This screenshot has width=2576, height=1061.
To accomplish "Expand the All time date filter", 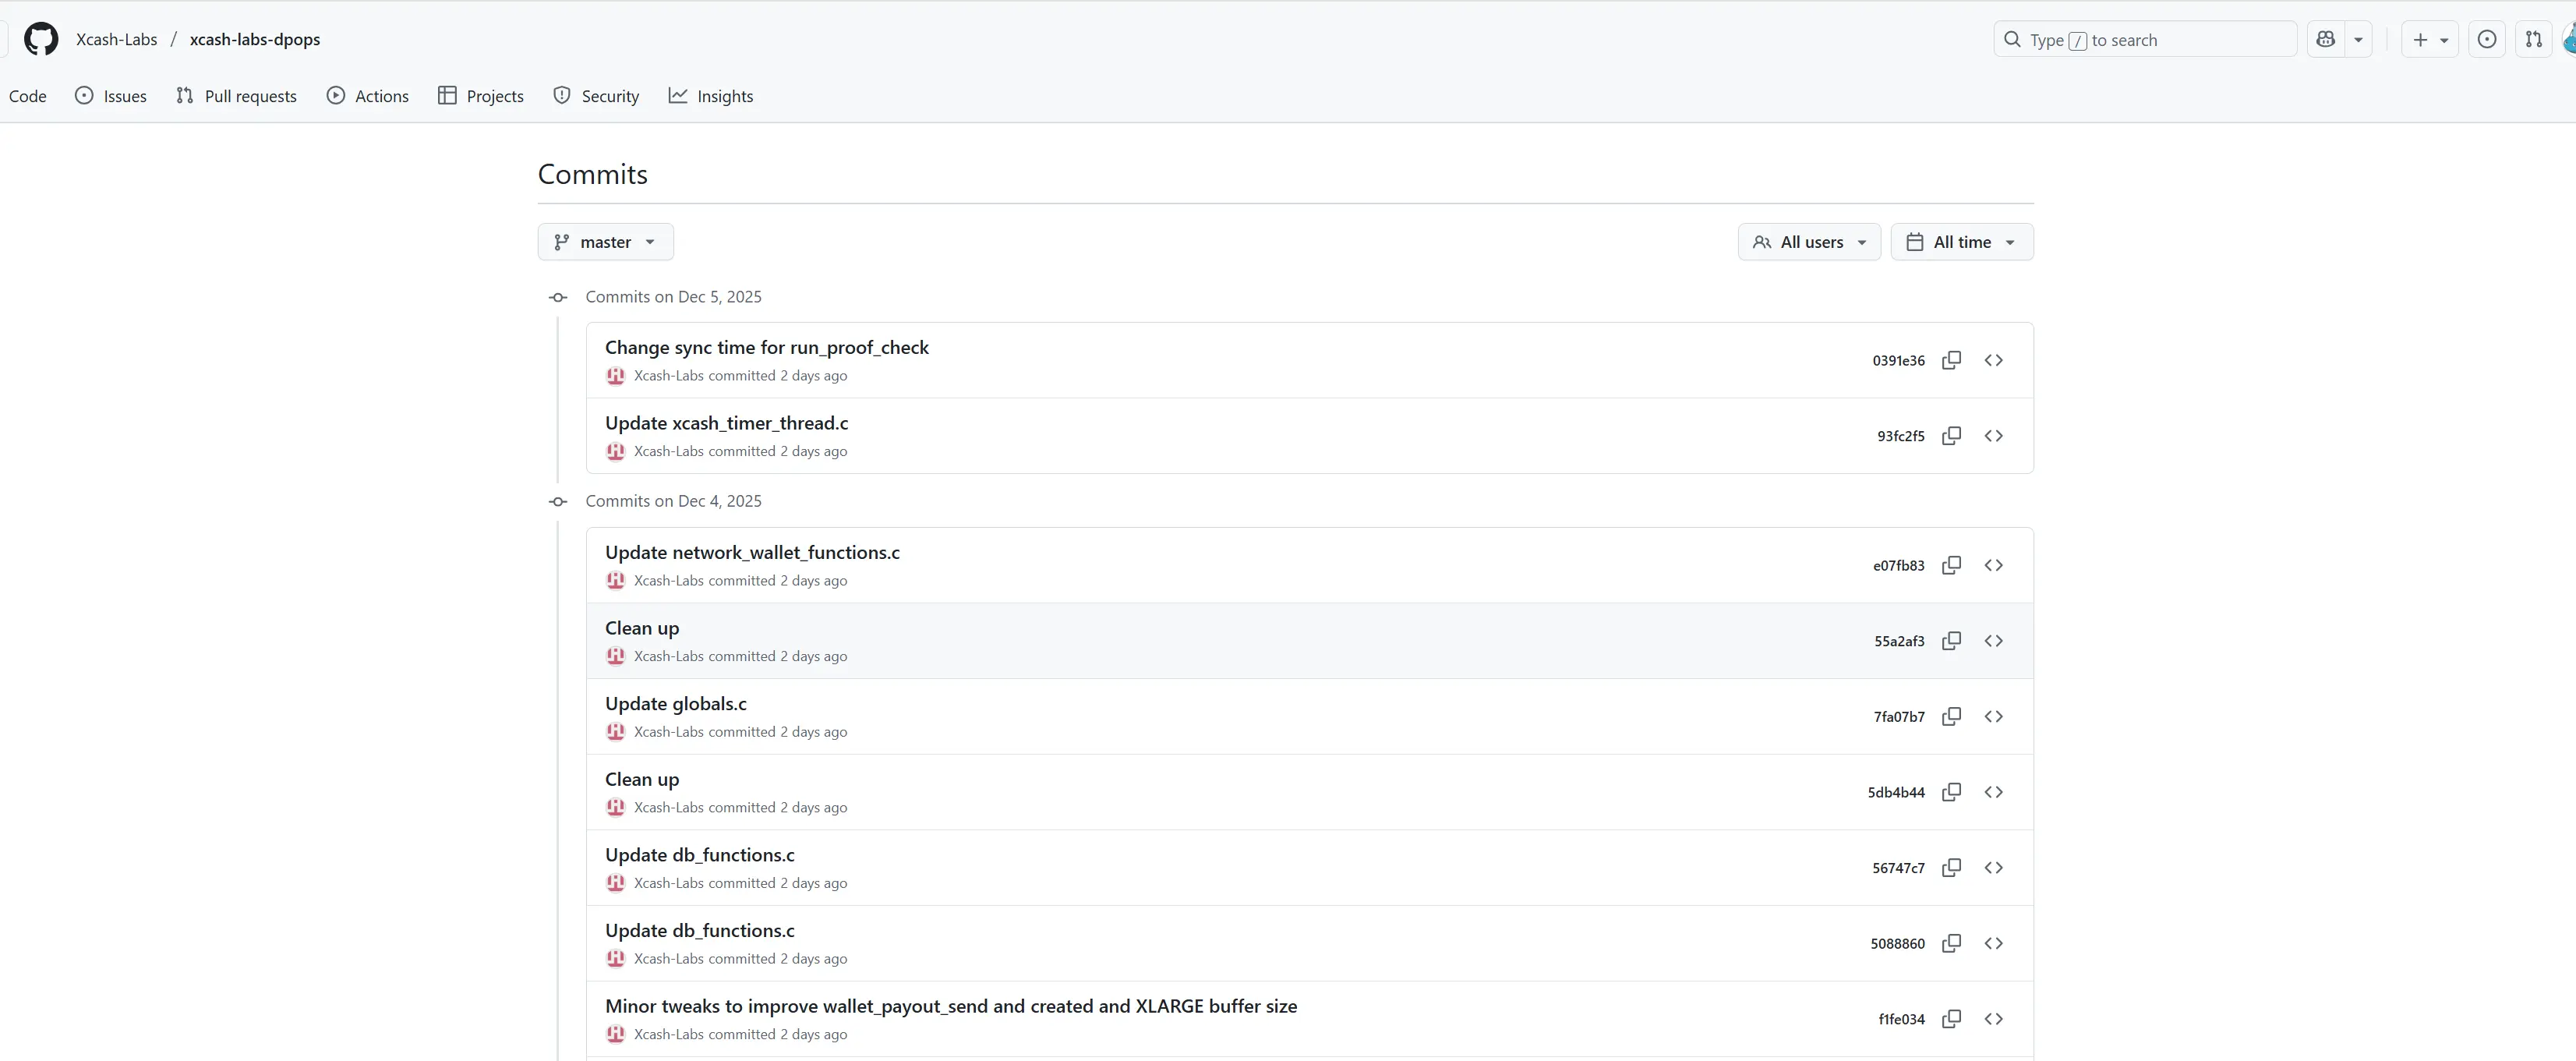I will (x=1961, y=242).
